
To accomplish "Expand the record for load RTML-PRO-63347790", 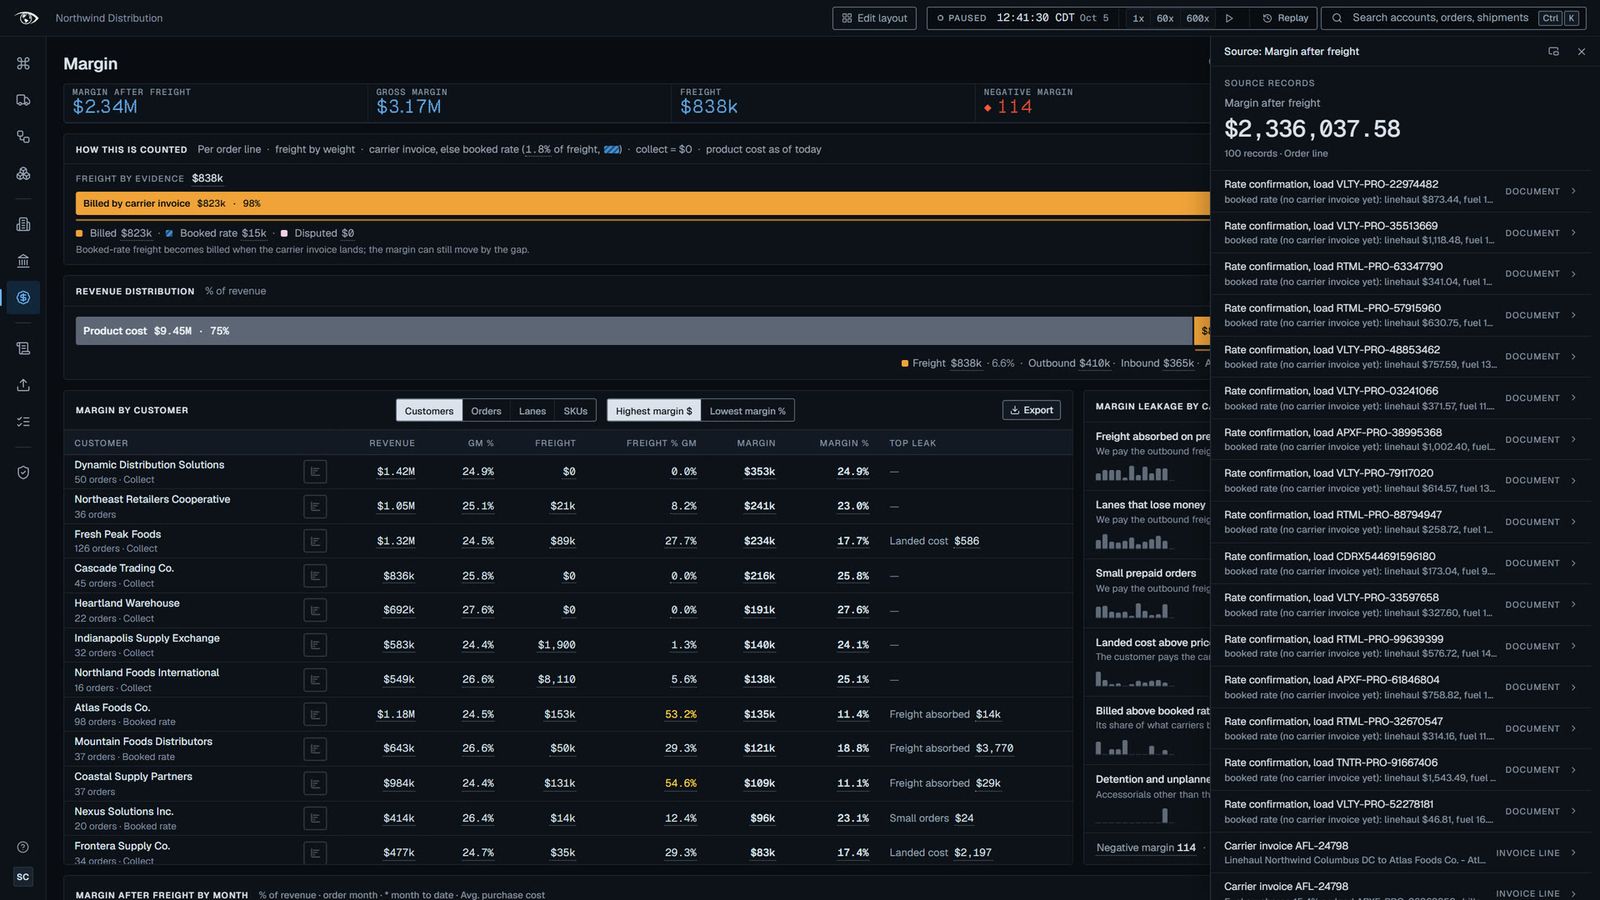I will [1400, 274].
